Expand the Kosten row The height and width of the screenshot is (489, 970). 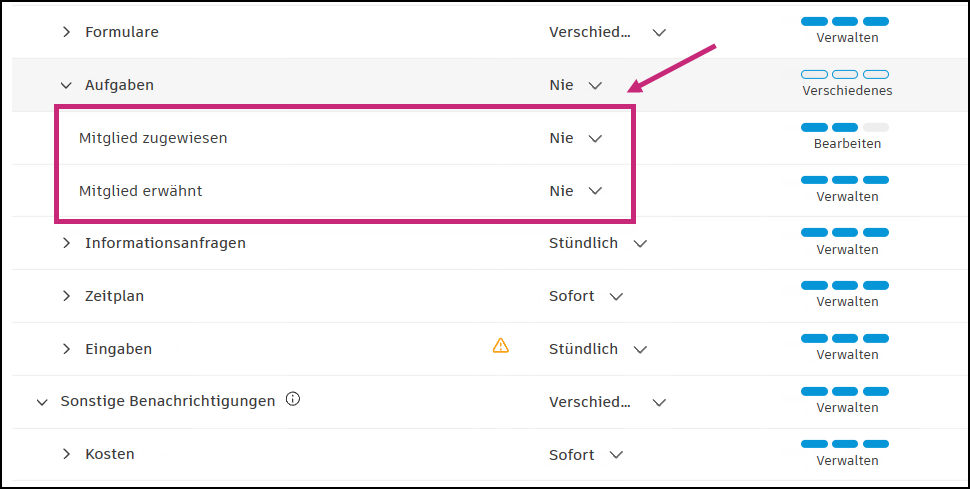[x=67, y=455]
